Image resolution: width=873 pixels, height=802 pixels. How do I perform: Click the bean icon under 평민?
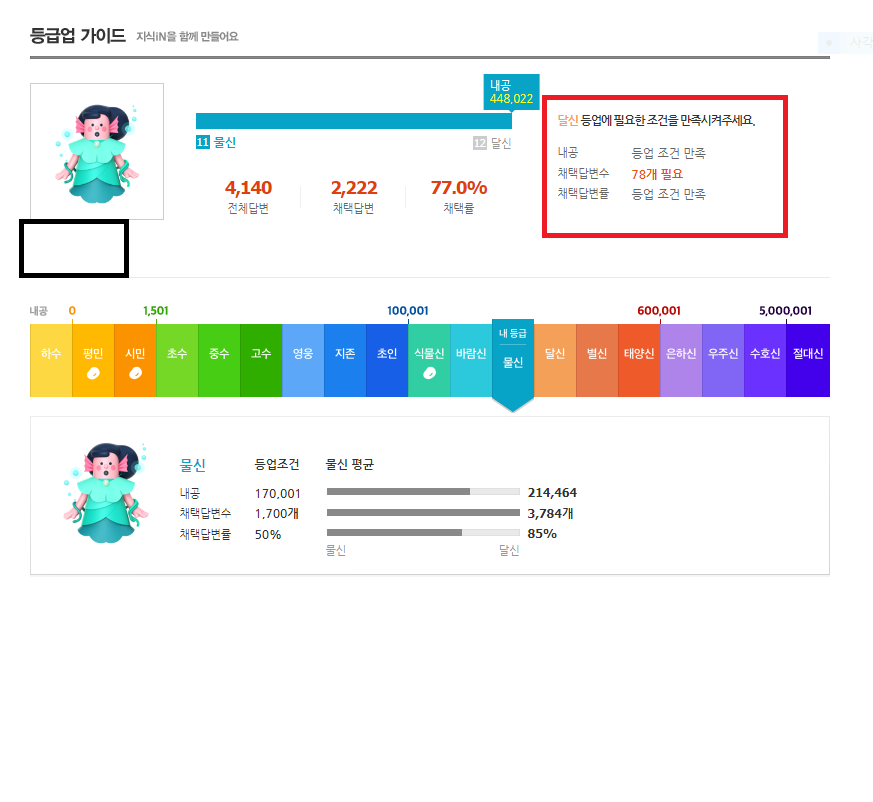pyautogui.click(x=93, y=373)
